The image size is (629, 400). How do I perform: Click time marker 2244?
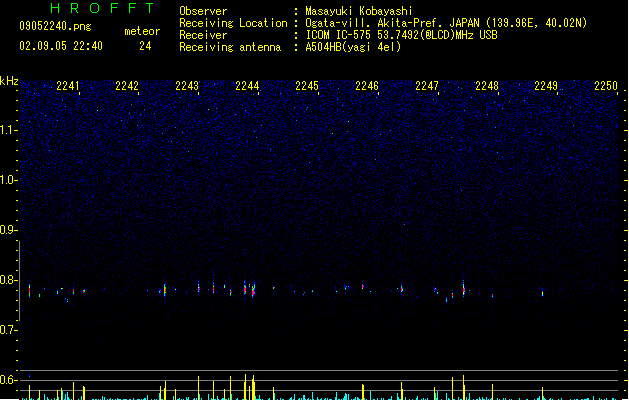point(247,86)
